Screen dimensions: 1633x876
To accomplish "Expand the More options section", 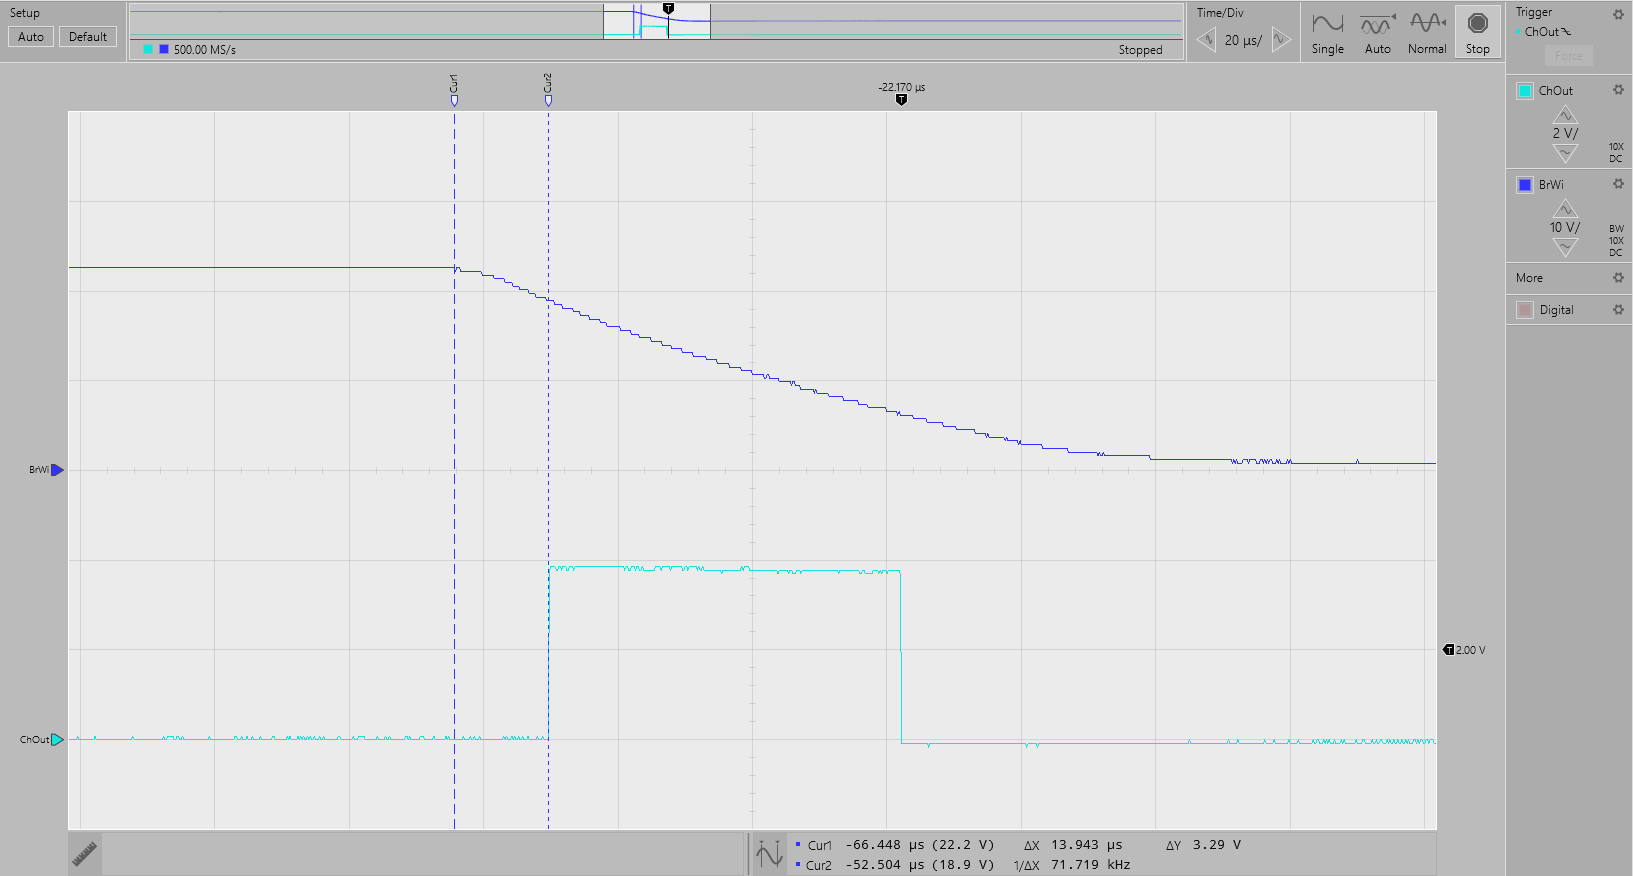I will click(x=1529, y=278).
